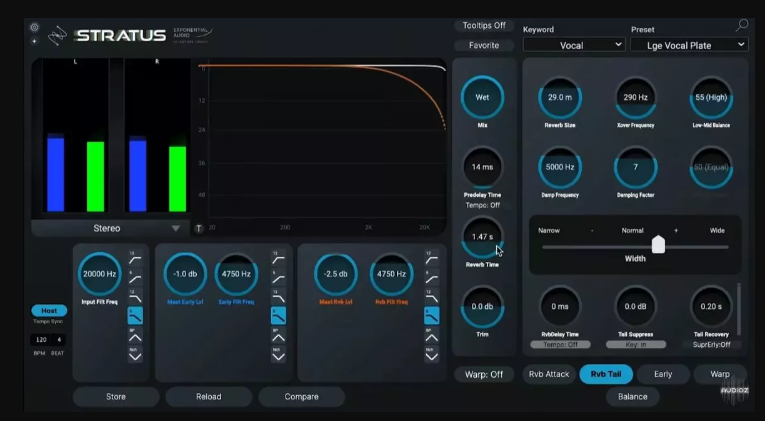Click the -2.5 db Mast Rvb Lvl knob
The height and width of the screenshot is (421, 765).
336,274
